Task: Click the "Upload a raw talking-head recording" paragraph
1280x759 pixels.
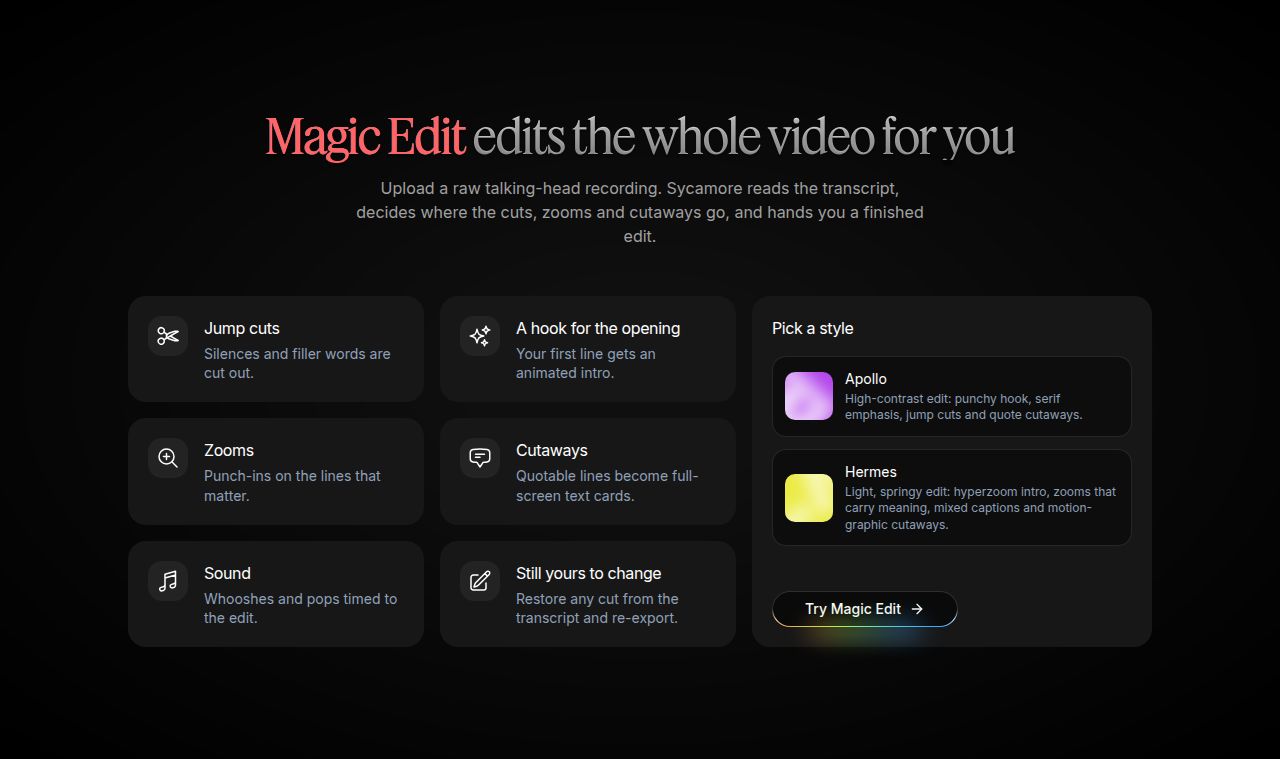Action: [x=640, y=212]
